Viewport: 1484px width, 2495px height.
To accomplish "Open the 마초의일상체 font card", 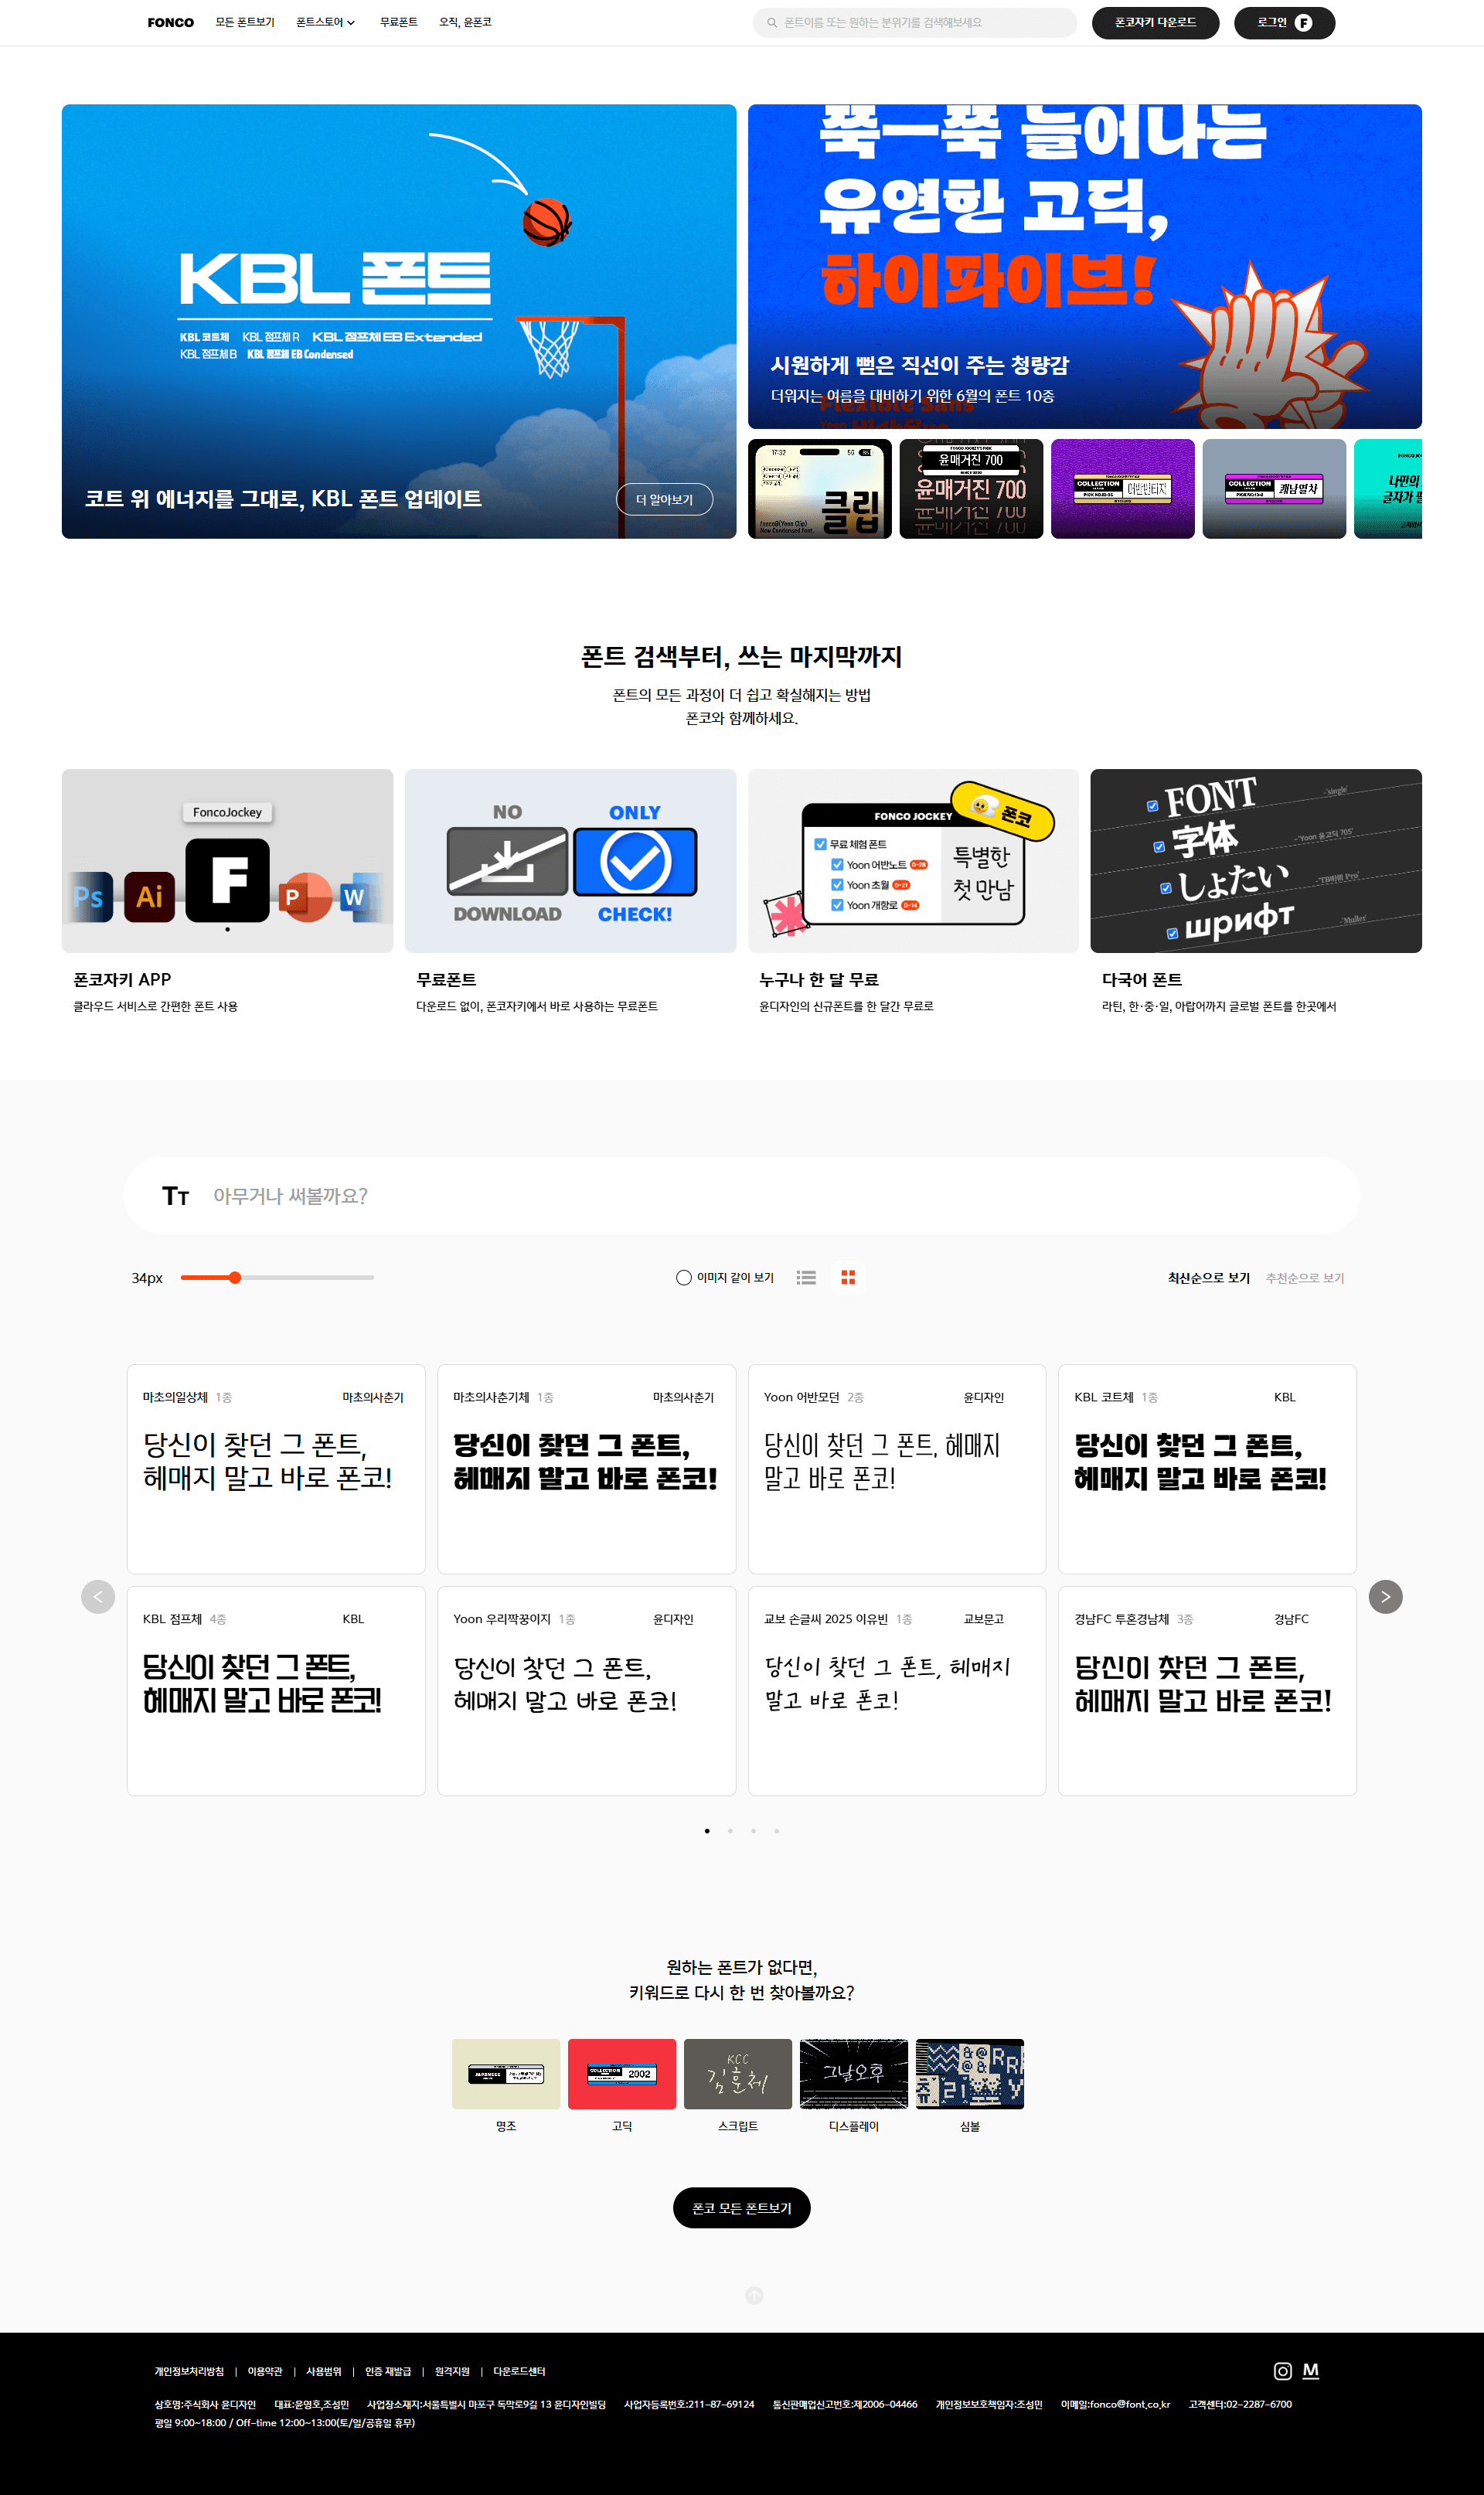I will pyautogui.click(x=276, y=1468).
